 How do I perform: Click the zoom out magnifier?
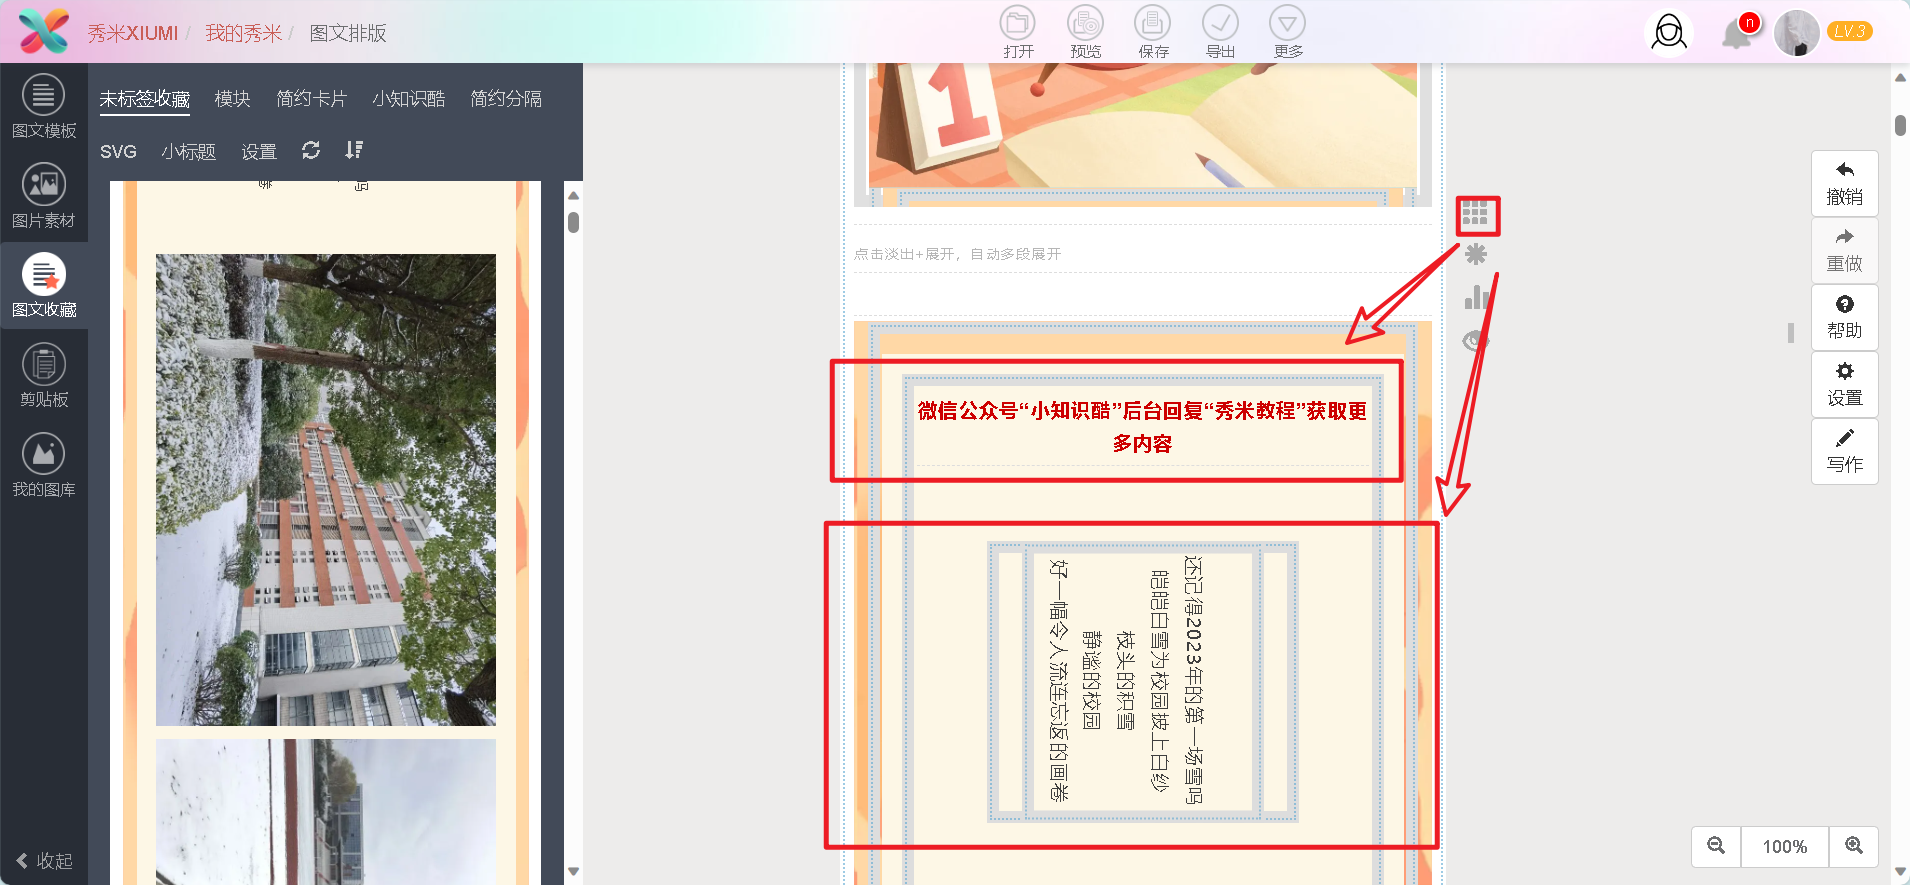[x=1716, y=846]
